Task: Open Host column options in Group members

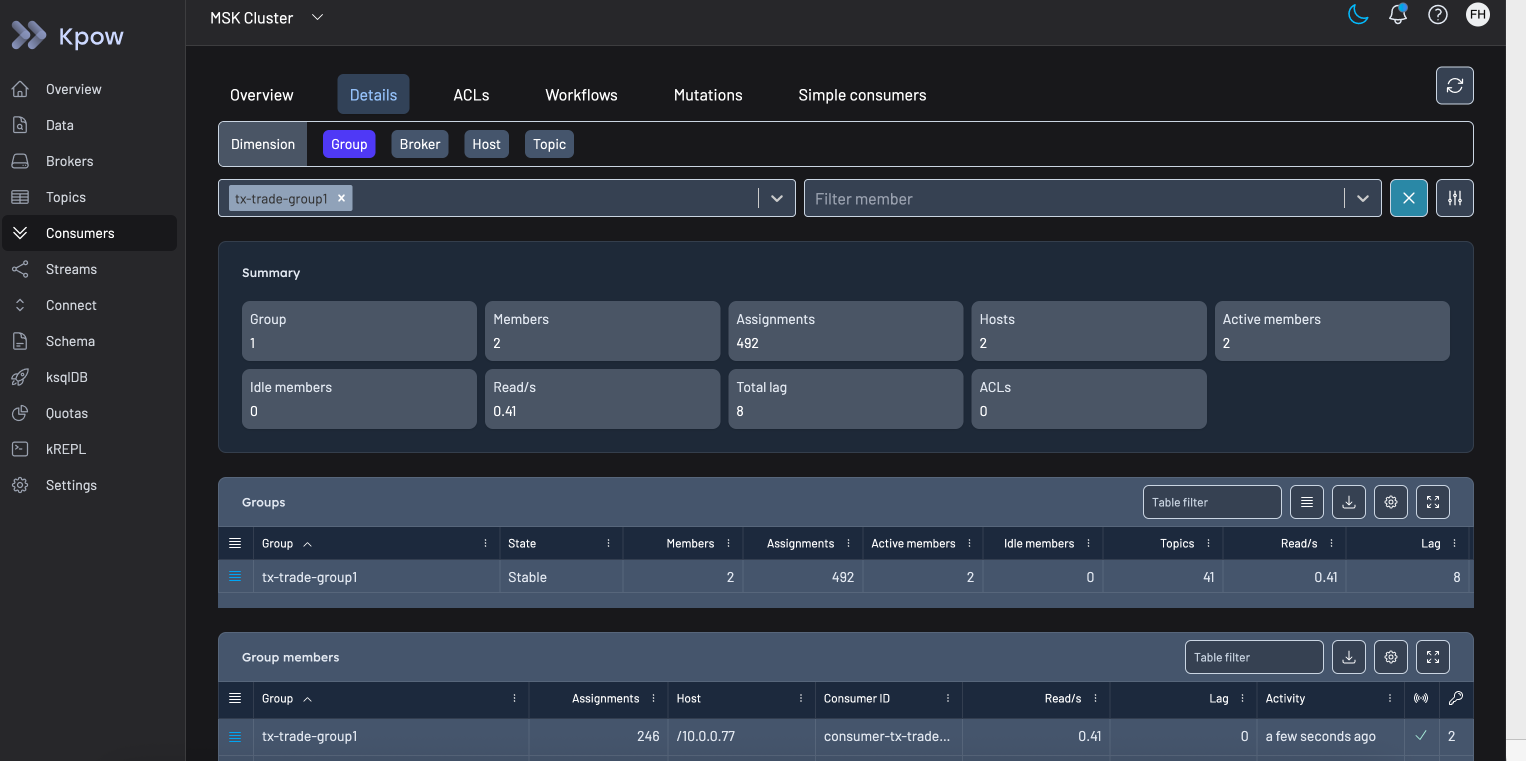Action: point(800,698)
